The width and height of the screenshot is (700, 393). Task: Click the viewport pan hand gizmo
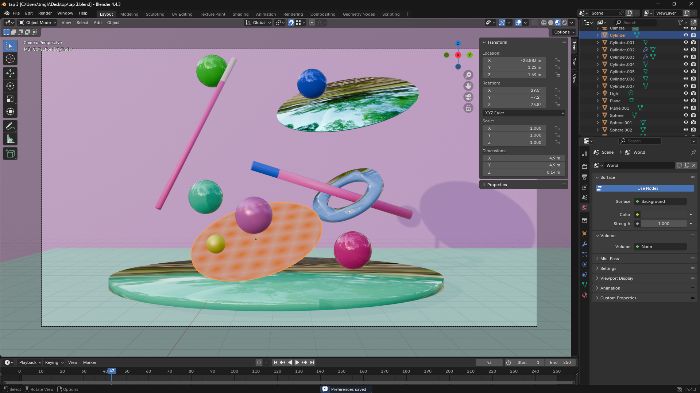point(468,86)
